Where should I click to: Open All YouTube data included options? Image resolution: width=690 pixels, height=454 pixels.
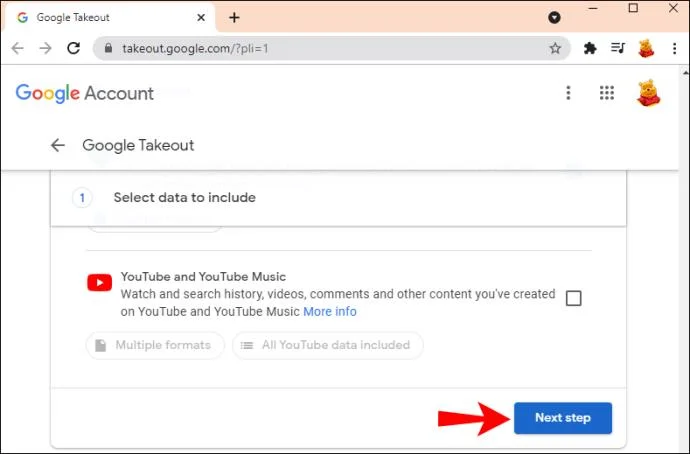click(328, 345)
